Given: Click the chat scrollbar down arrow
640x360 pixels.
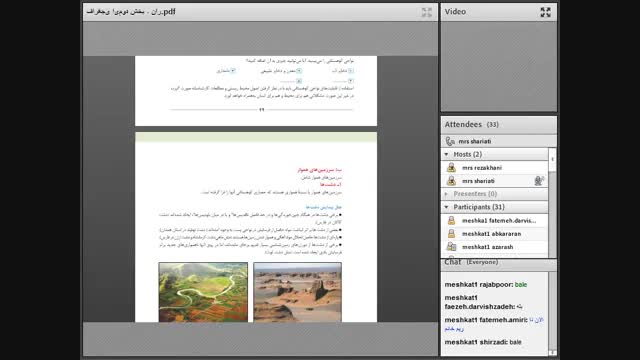Looking at the screenshot, I should (x=552, y=353).
